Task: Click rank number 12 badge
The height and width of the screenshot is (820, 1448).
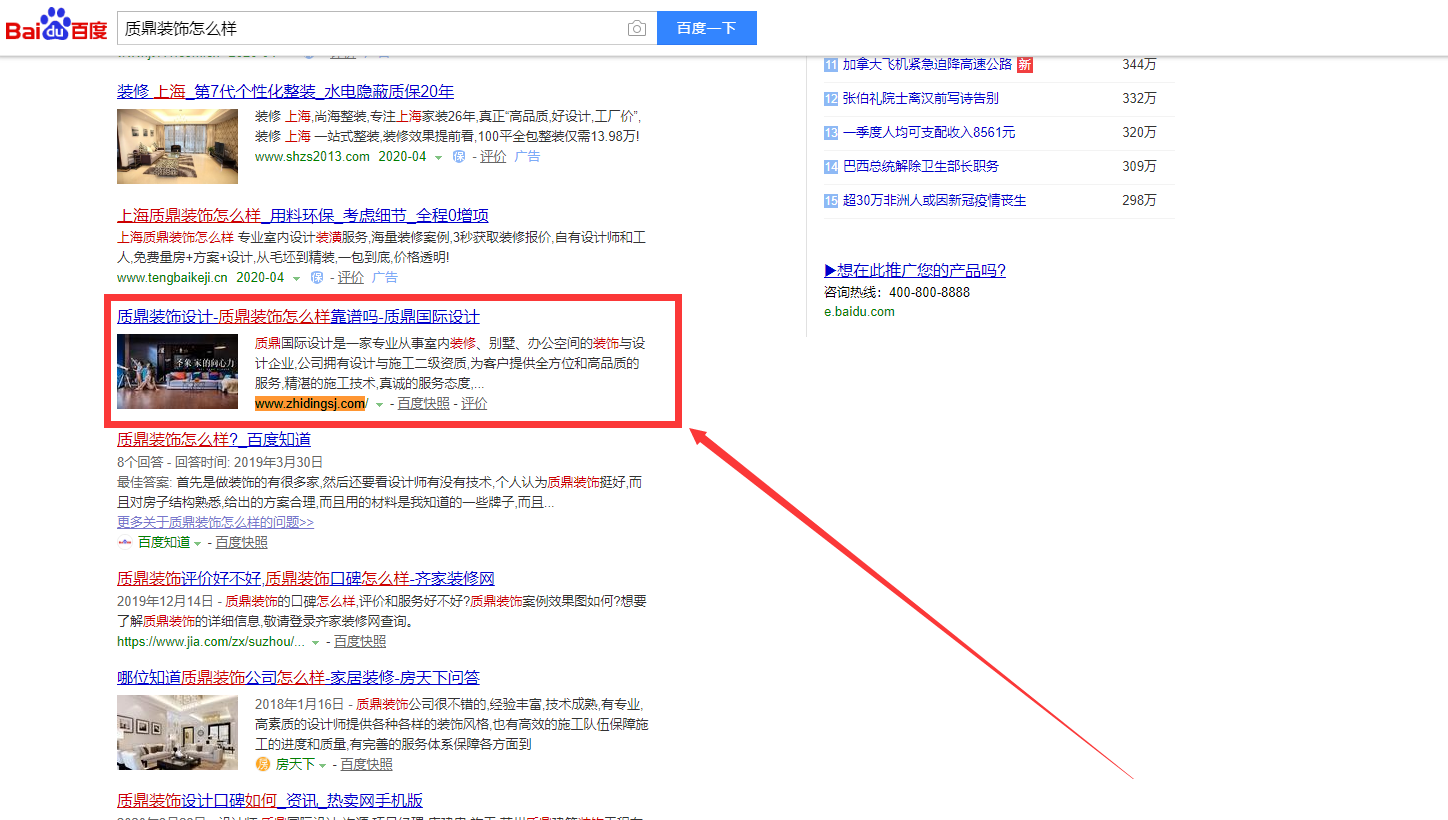Action: click(831, 99)
